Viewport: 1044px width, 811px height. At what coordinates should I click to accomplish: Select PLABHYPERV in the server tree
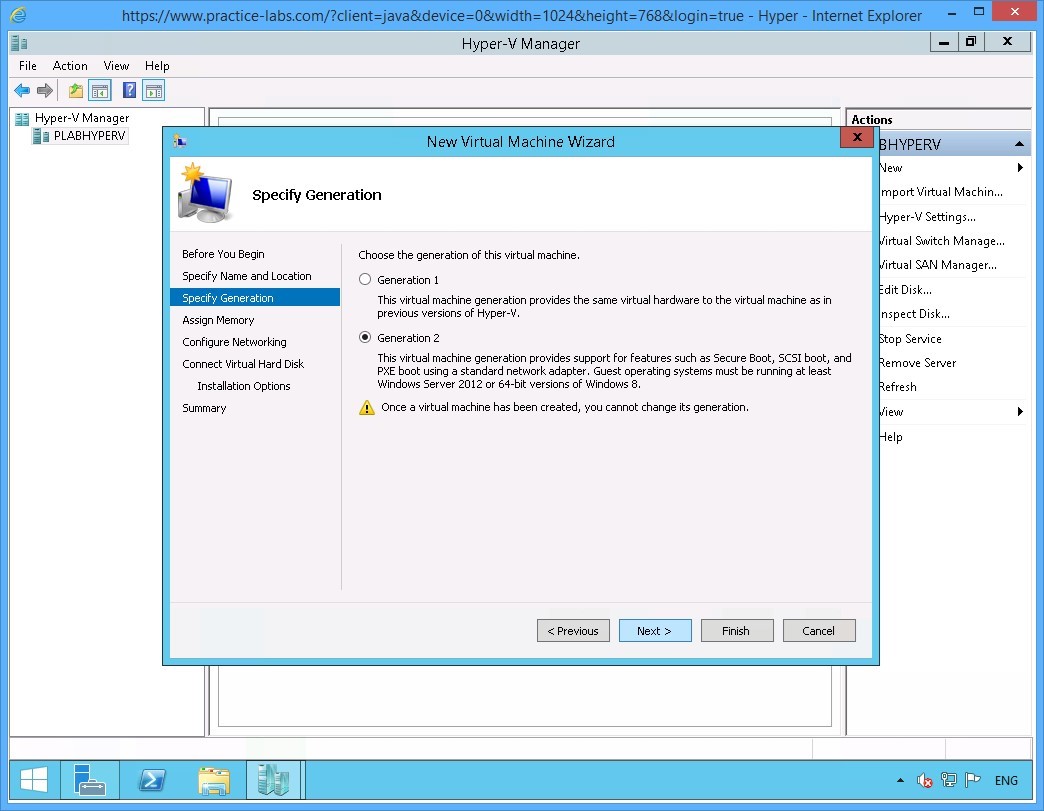pos(90,135)
